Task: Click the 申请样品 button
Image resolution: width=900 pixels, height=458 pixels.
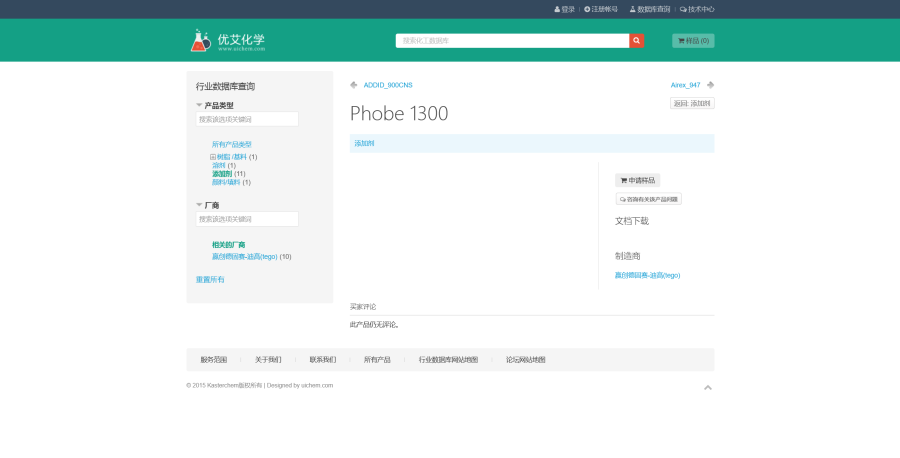Action: [x=638, y=180]
